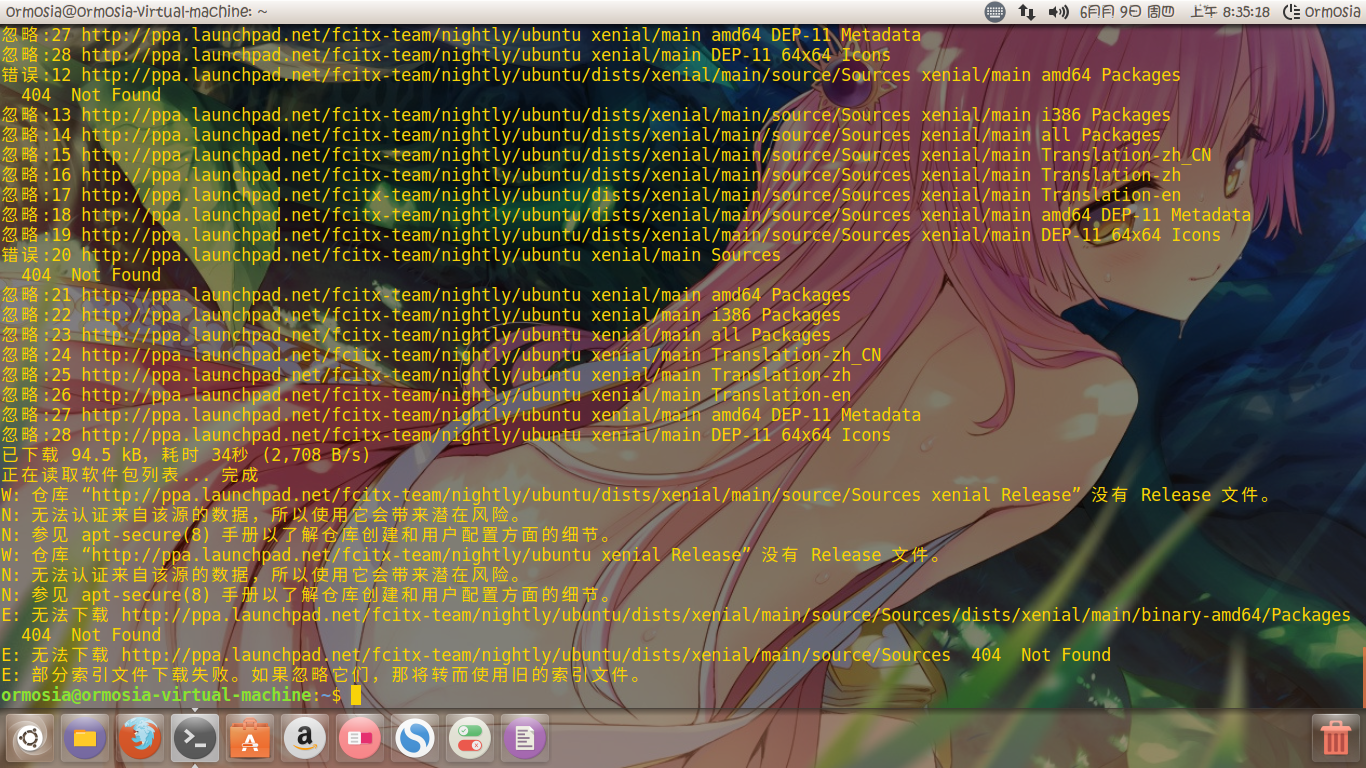
Task: Click the 错误:12 amd64 Packages line
Action: coord(591,75)
